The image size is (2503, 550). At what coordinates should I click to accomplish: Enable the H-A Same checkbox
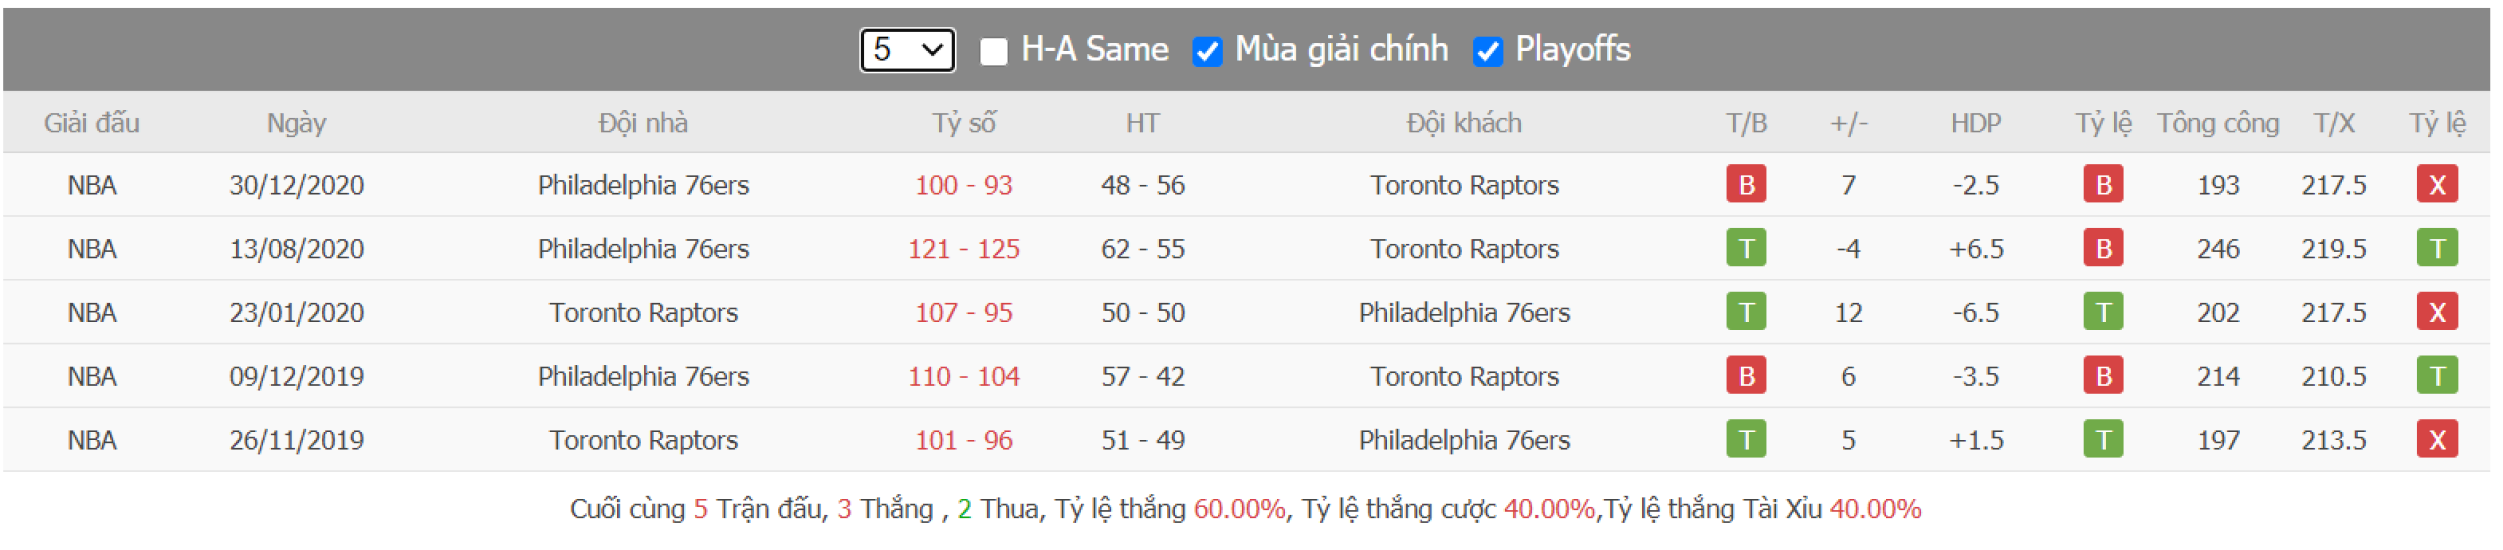pos(993,52)
